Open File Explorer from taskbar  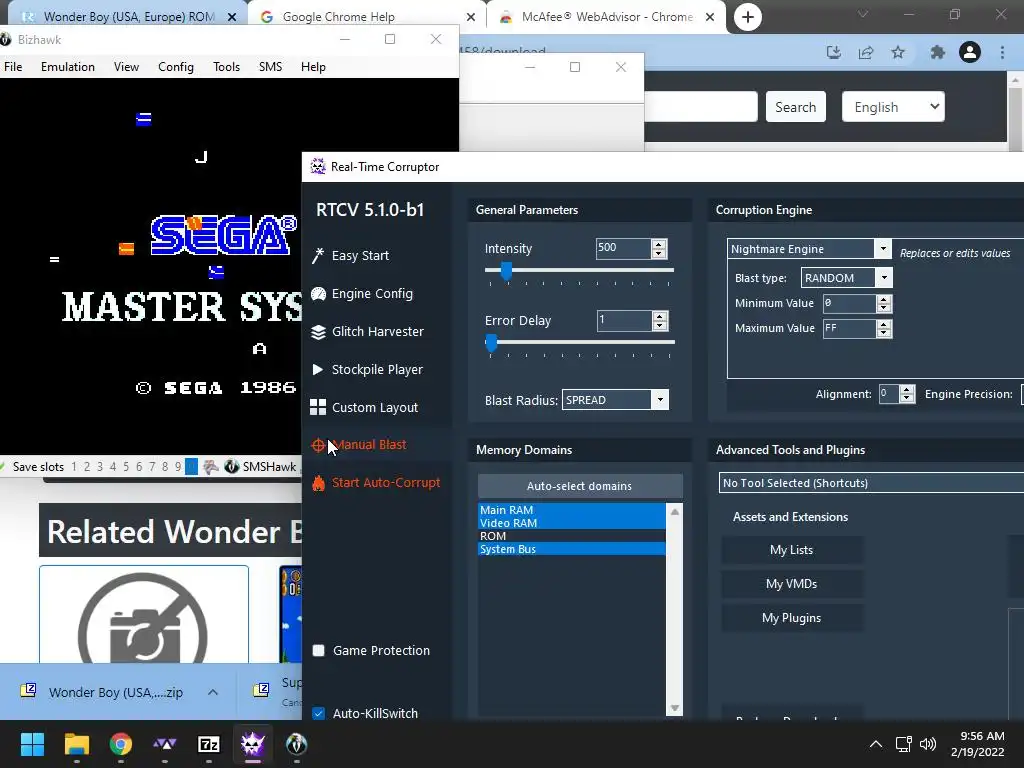76,744
